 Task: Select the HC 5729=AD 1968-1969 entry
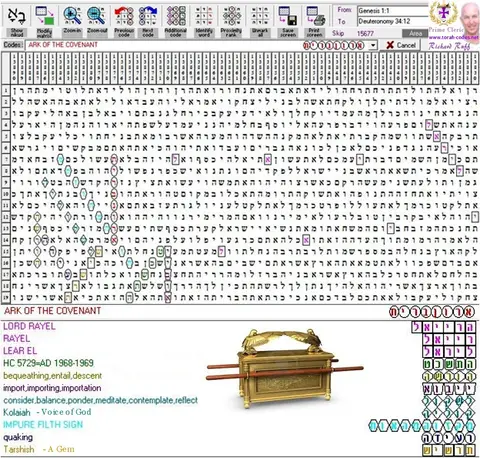(x=48, y=363)
